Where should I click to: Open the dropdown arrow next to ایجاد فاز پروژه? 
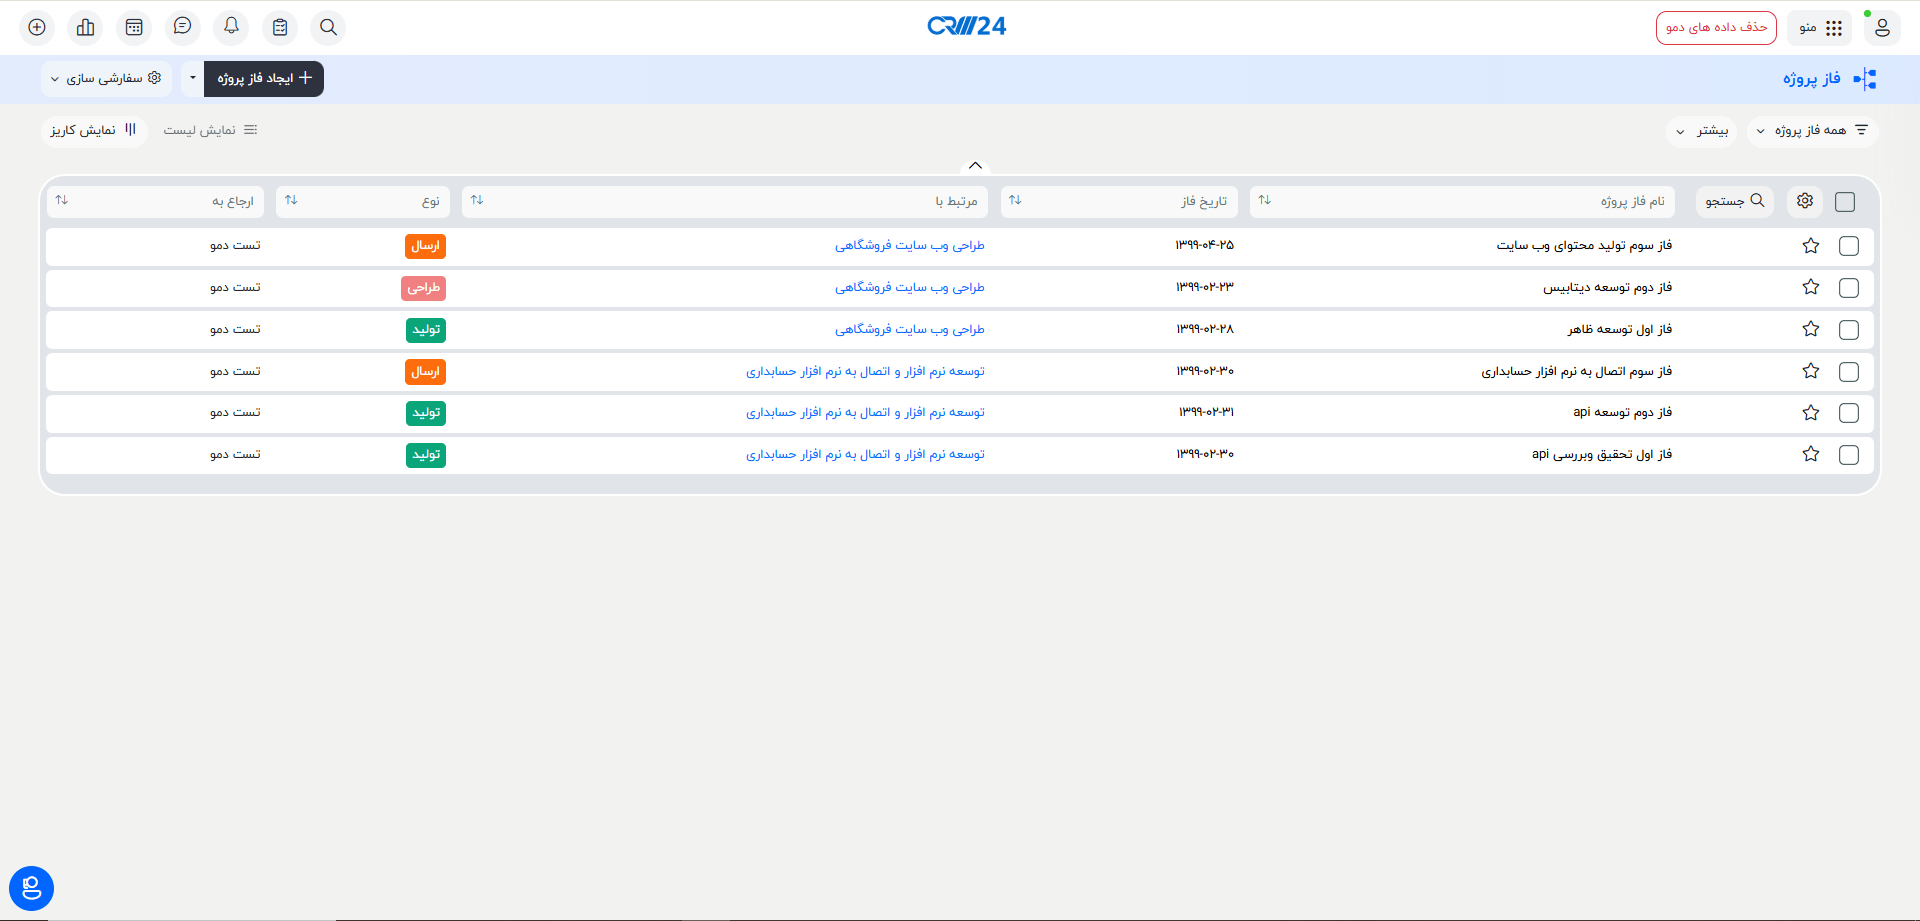(192, 78)
